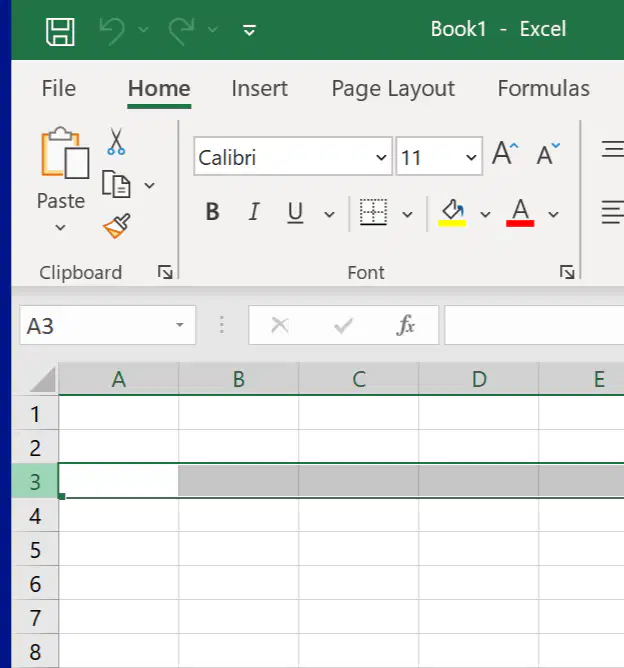This screenshot has height=668, width=624.
Task: Switch to the Insert tab
Action: pos(259,89)
